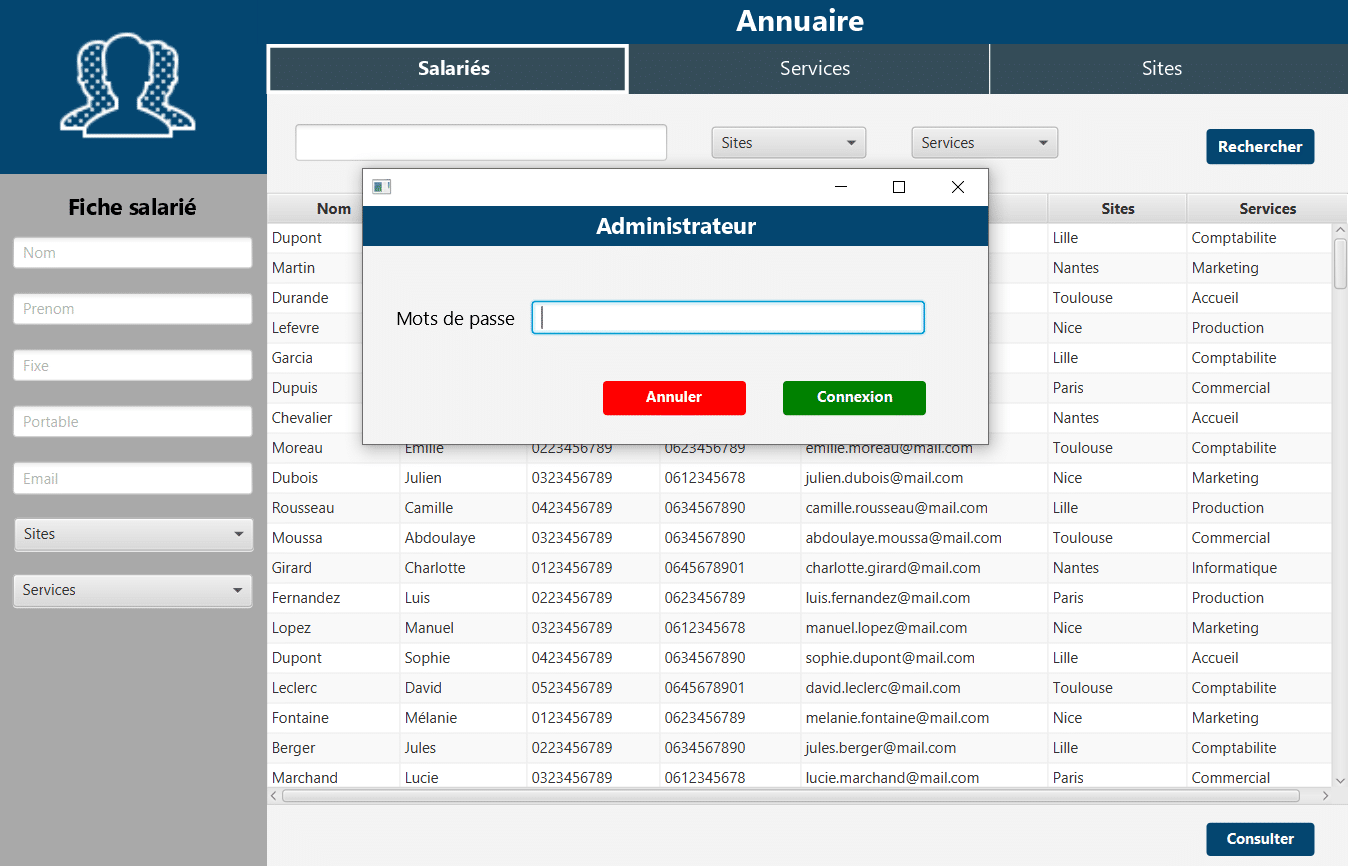Open the Services dropdown in Fiche salarié panel

click(132, 590)
